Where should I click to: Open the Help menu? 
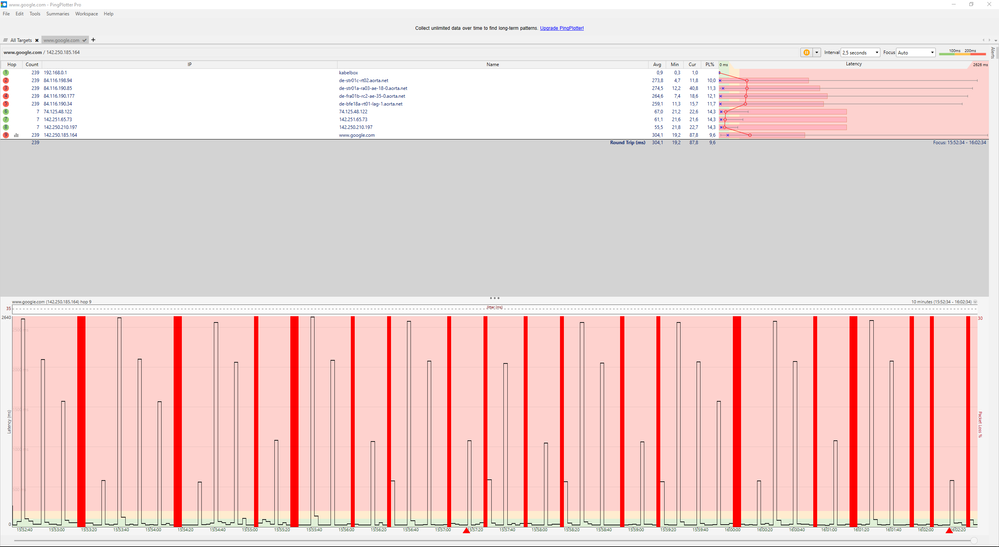click(108, 13)
